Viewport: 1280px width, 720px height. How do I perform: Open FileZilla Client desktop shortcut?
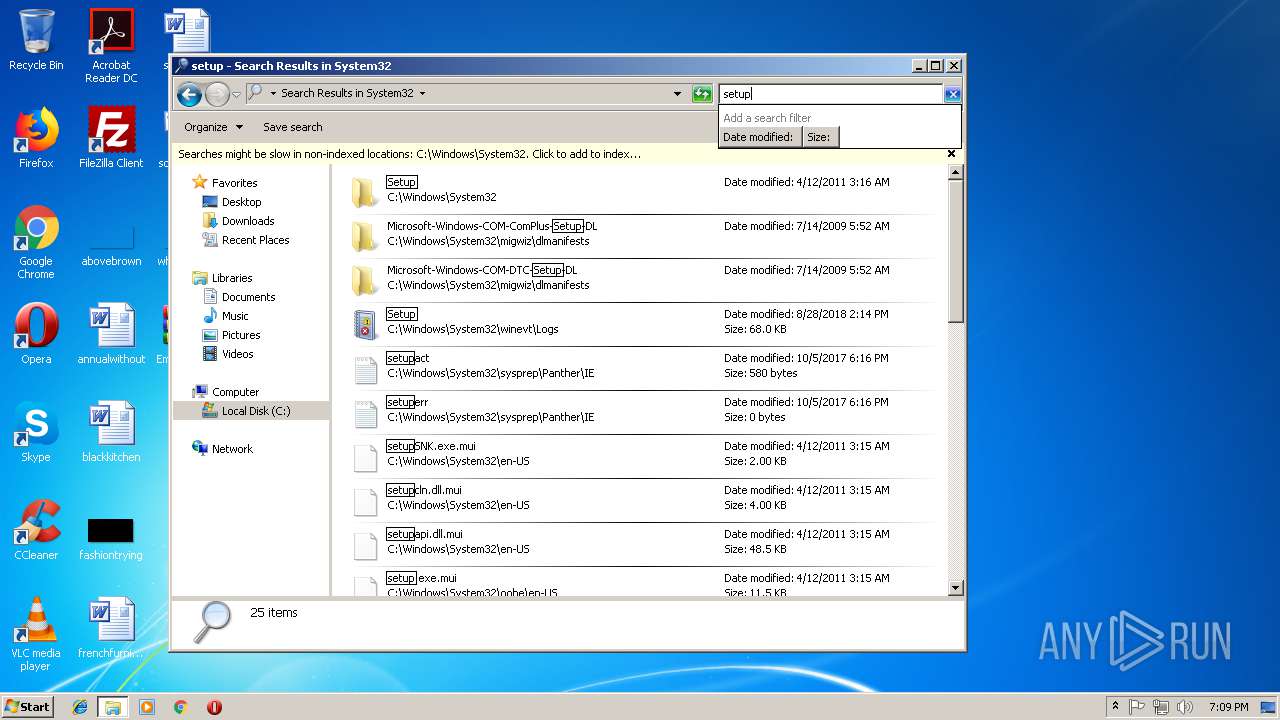coord(111,138)
